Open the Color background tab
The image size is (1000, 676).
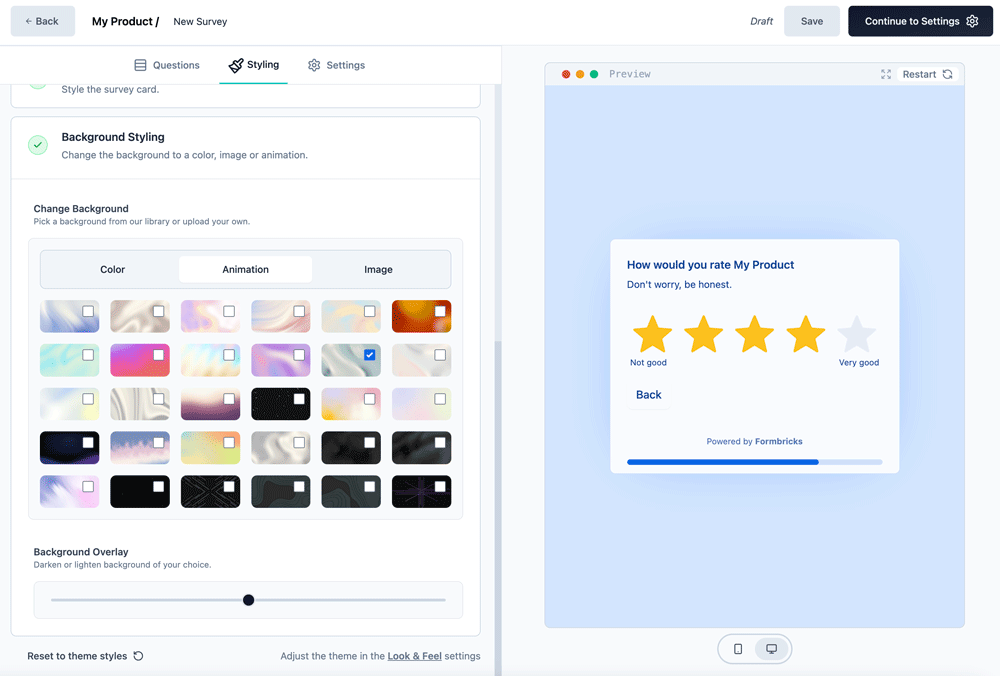(x=112, y=269)
